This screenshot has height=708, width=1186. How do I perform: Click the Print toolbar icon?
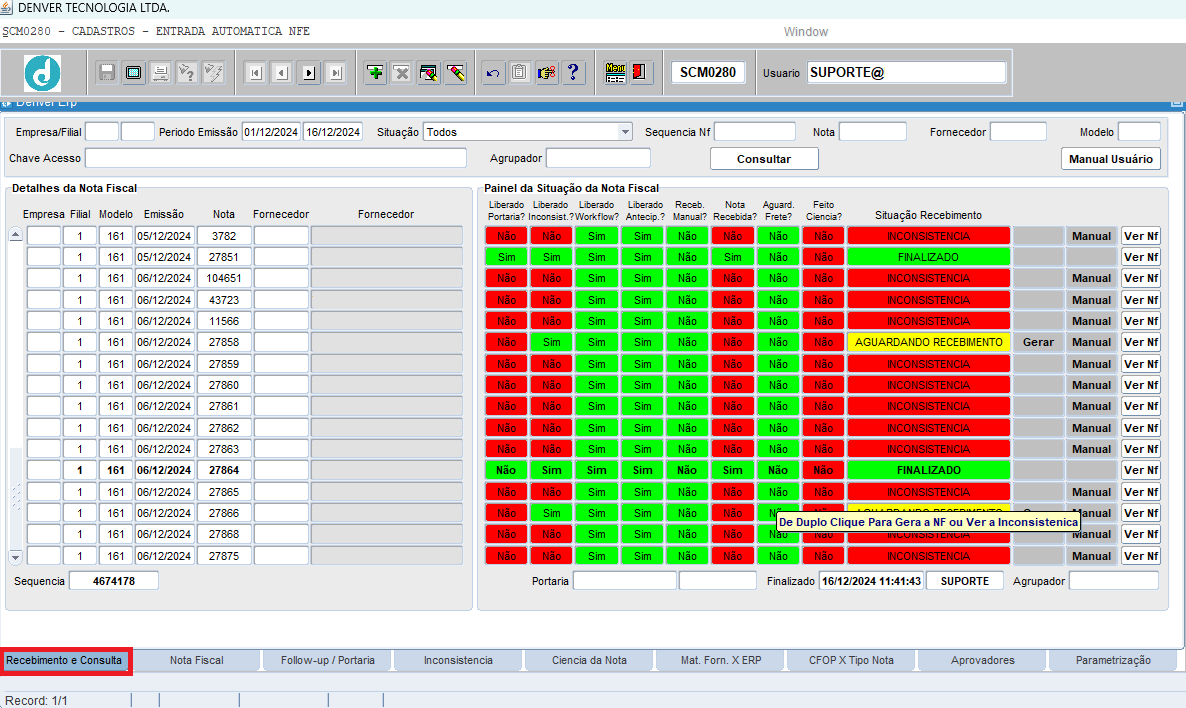pyautogui.click(x=160, y=73)
